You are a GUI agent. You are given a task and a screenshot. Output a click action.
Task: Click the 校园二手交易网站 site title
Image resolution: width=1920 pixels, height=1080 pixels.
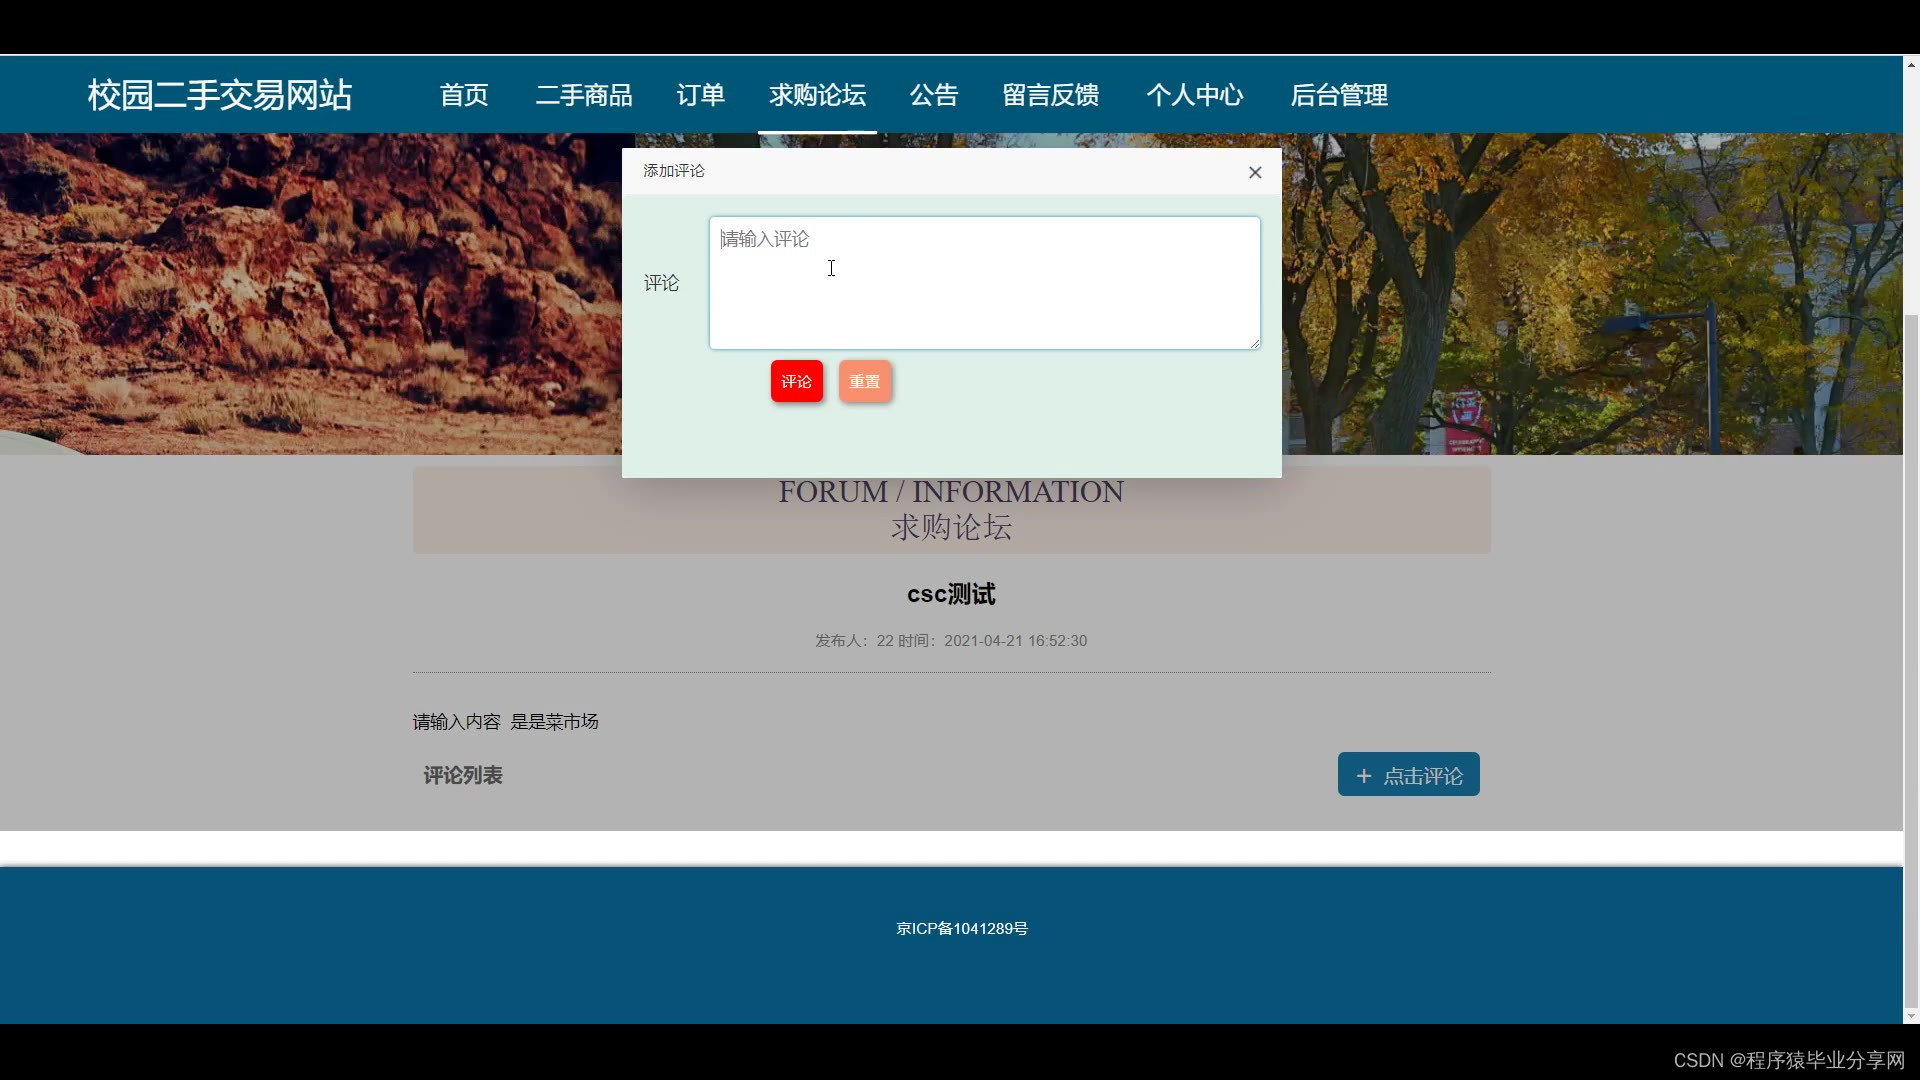220,95
